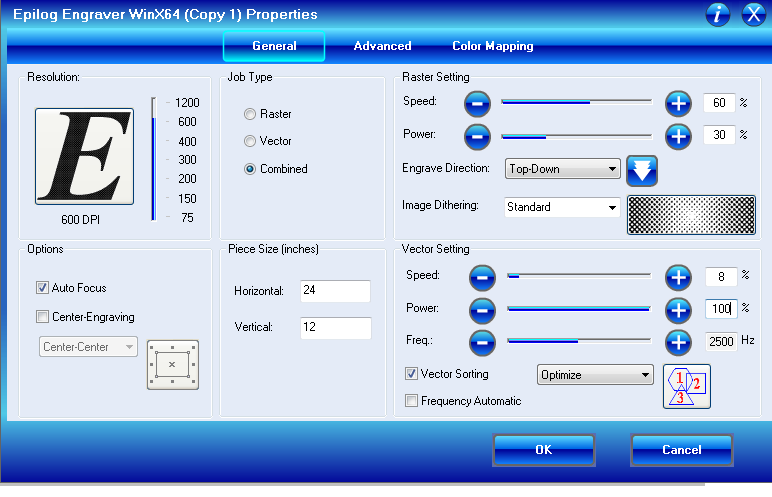Enable the Center-Engraving checkbox
This screenshot has width=772, height=497.
pos(42,317)
